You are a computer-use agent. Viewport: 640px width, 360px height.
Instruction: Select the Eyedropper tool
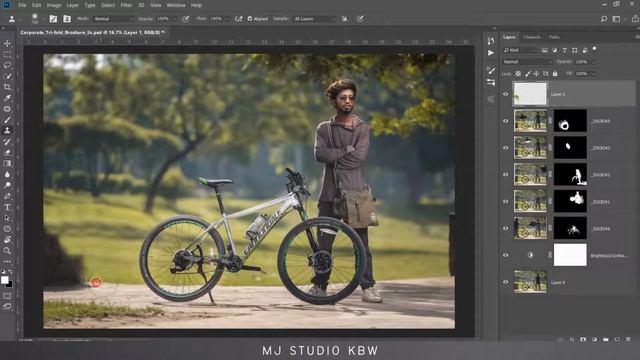tap(7, 98)
